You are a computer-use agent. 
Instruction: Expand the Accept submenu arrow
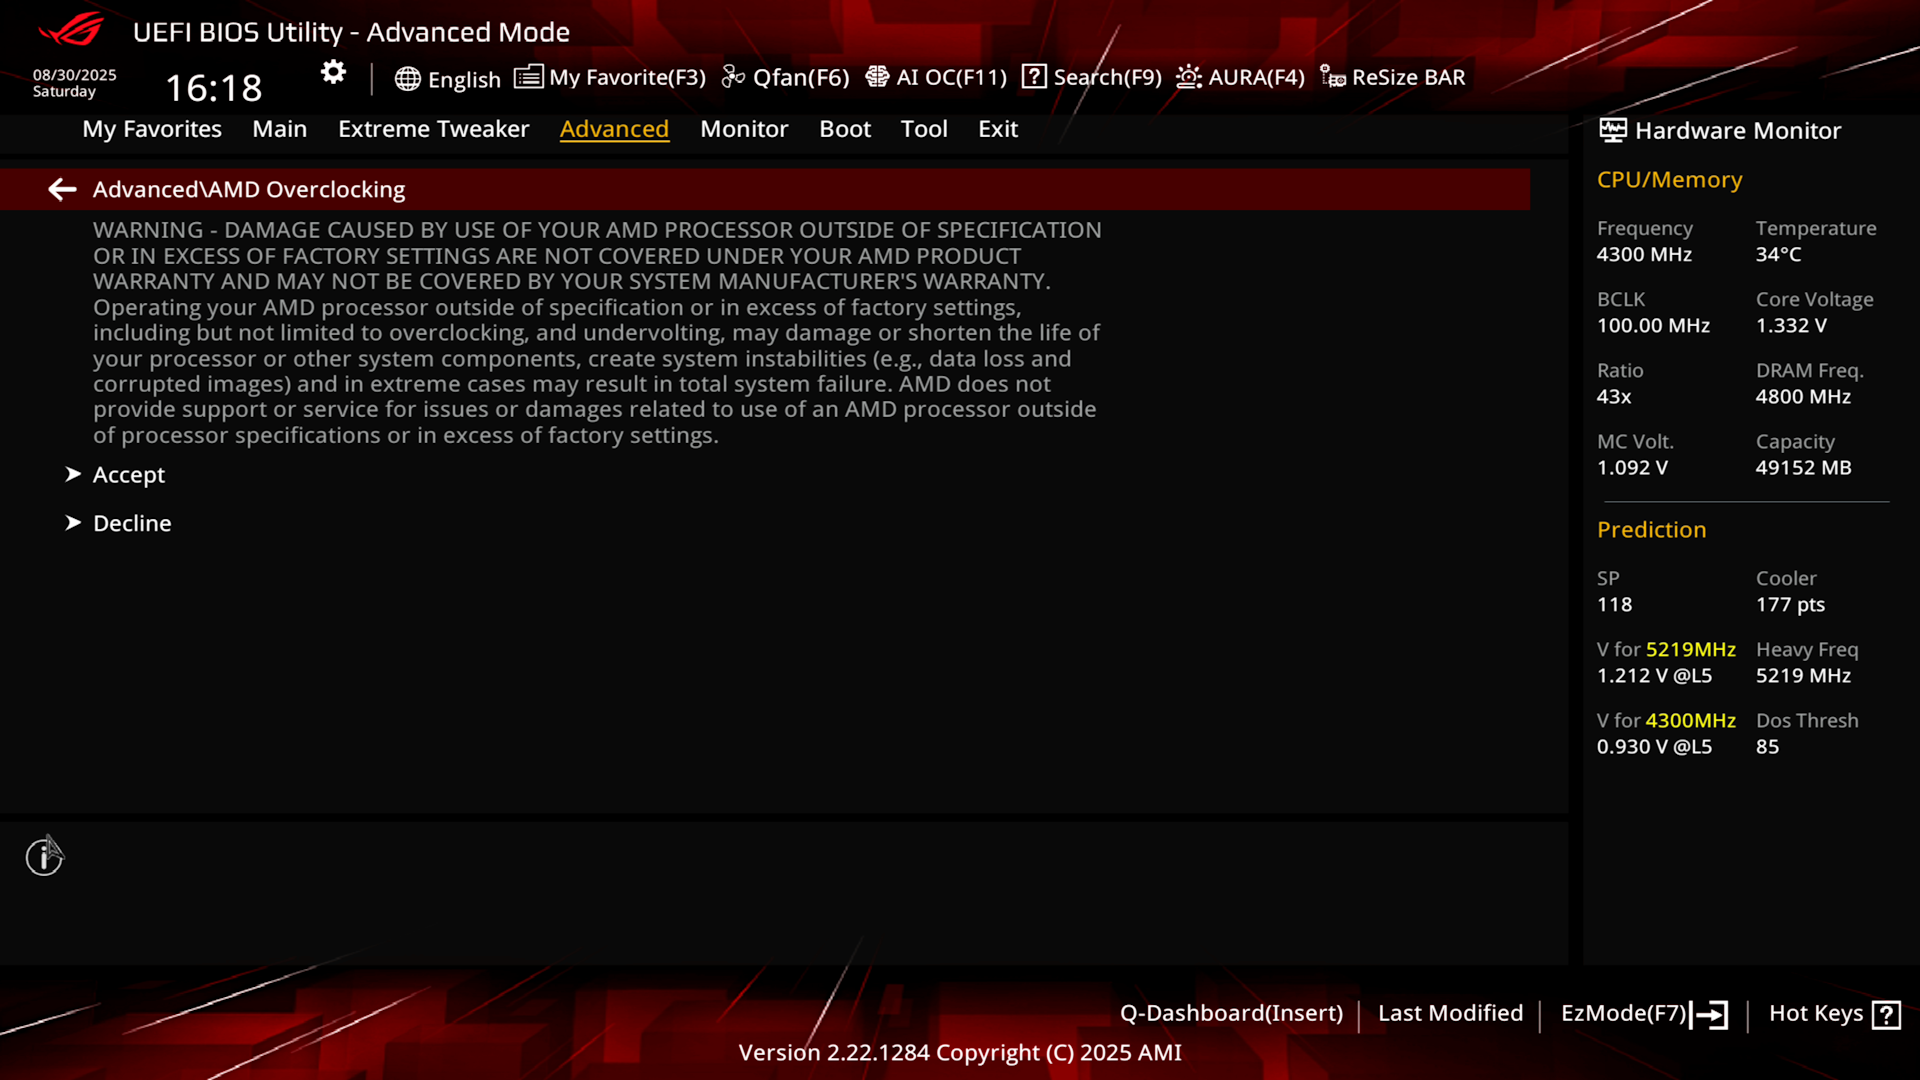pyautogui.click(x=73, y=474)
